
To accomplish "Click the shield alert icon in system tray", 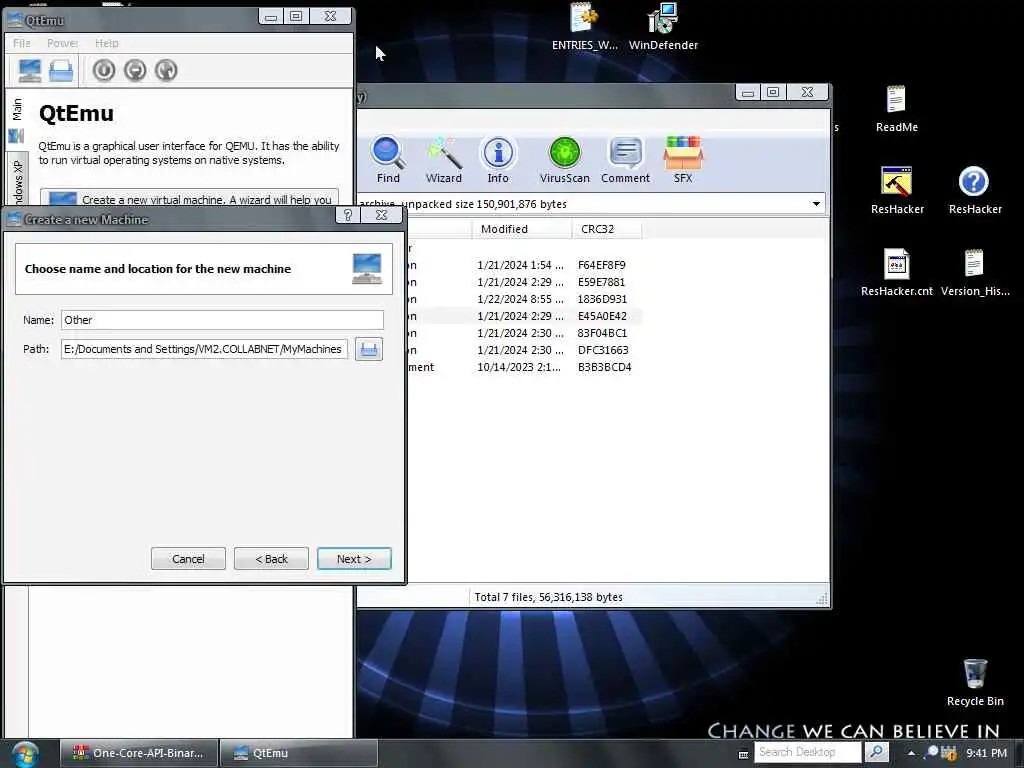I will [x=948, y=753].
